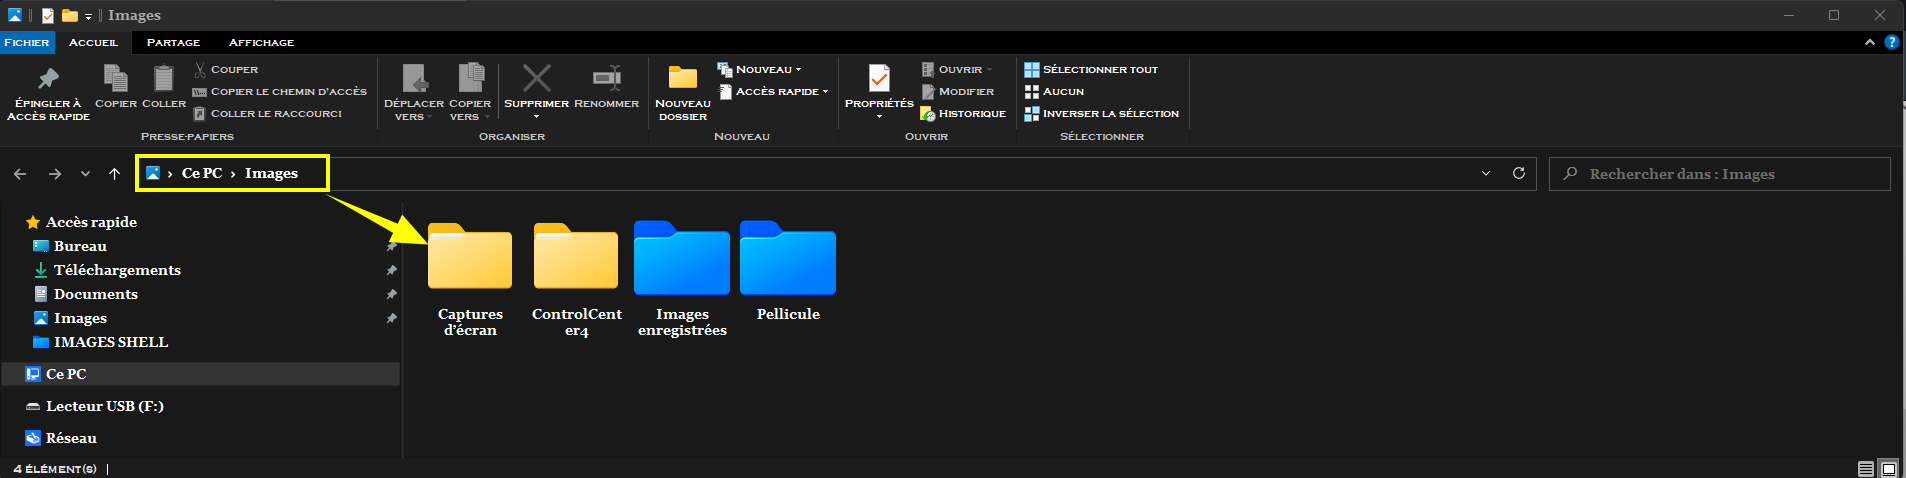
Task: Select the Pellicule folder
Action: coord(788,271)
